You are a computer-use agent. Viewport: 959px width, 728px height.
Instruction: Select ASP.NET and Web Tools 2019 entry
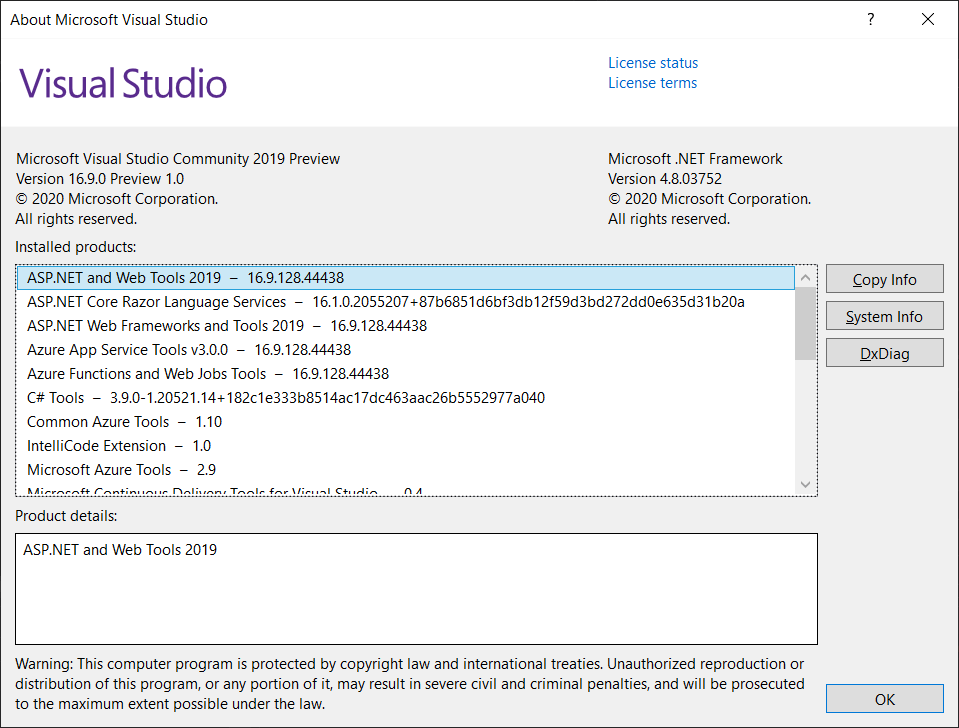pyautogui.click(x=185, y=278)
